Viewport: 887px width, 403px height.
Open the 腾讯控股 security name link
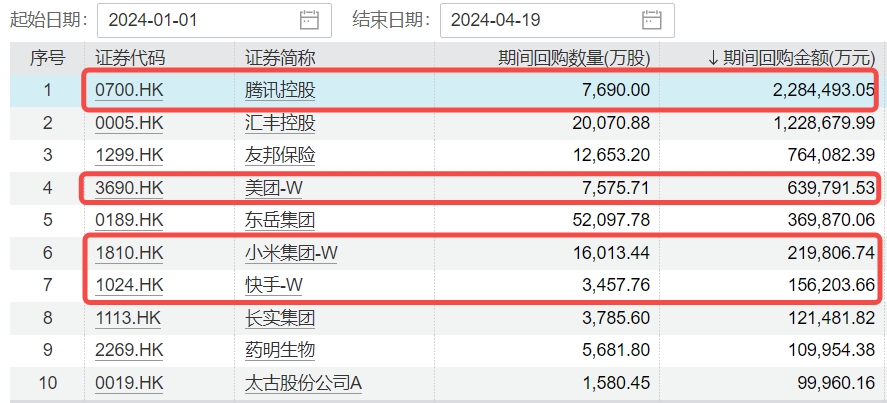coord(280,90)
